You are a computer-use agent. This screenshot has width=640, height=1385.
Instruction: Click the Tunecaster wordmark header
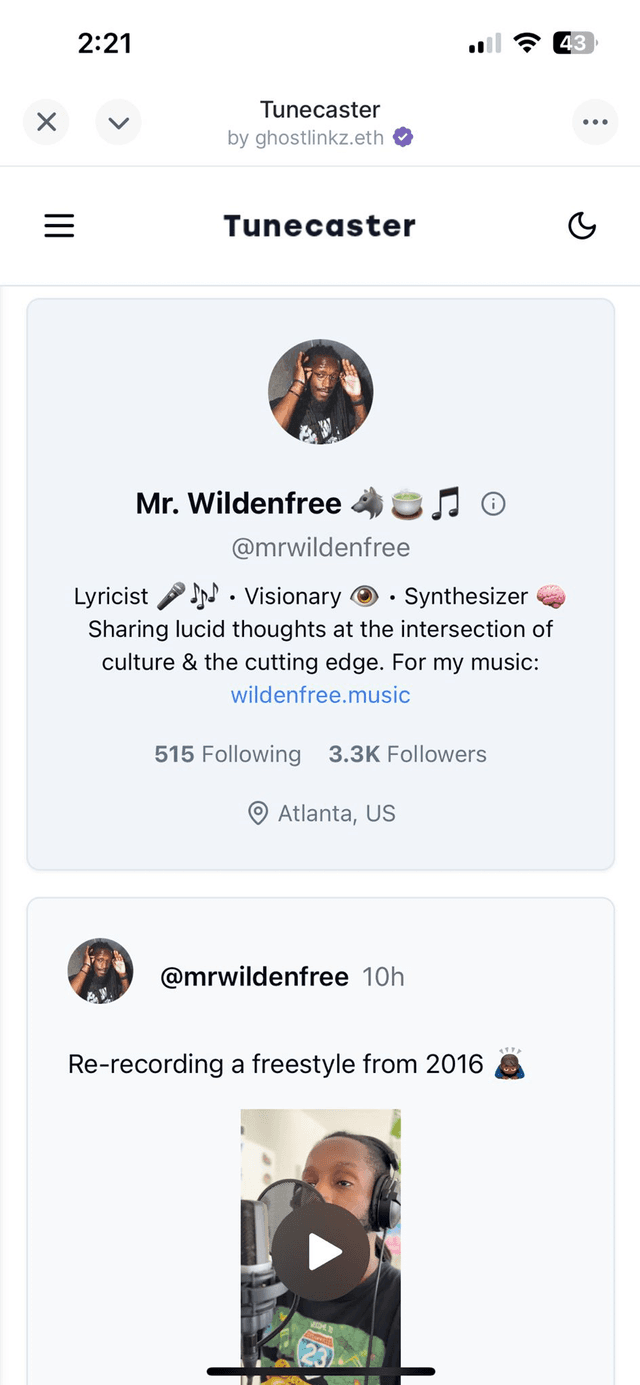(320, 225)
